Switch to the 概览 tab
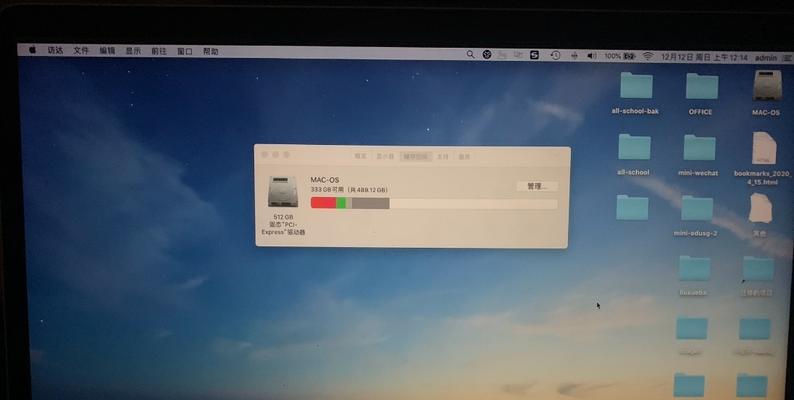This screenshot has width=794, height=400. coord(361,156)
